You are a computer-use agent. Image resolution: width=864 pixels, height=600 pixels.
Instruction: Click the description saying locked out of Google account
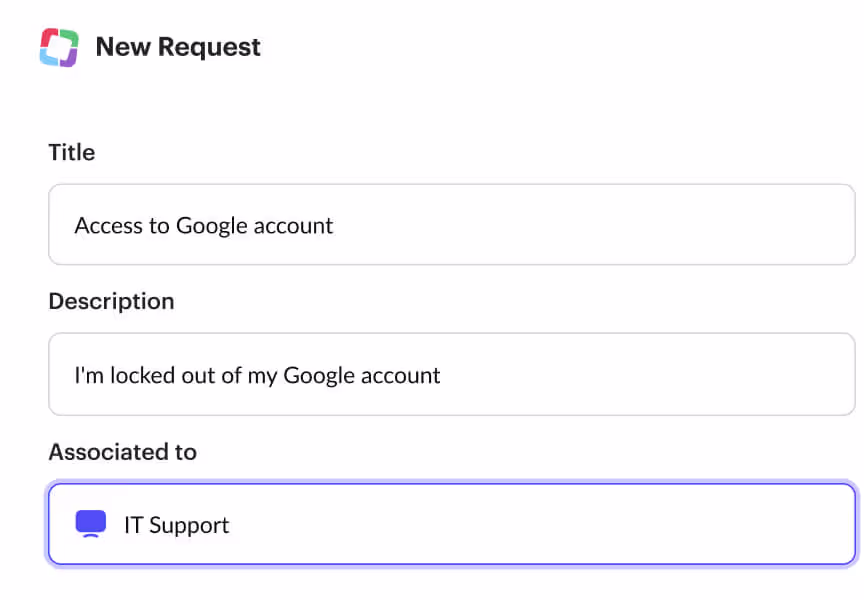256,375
